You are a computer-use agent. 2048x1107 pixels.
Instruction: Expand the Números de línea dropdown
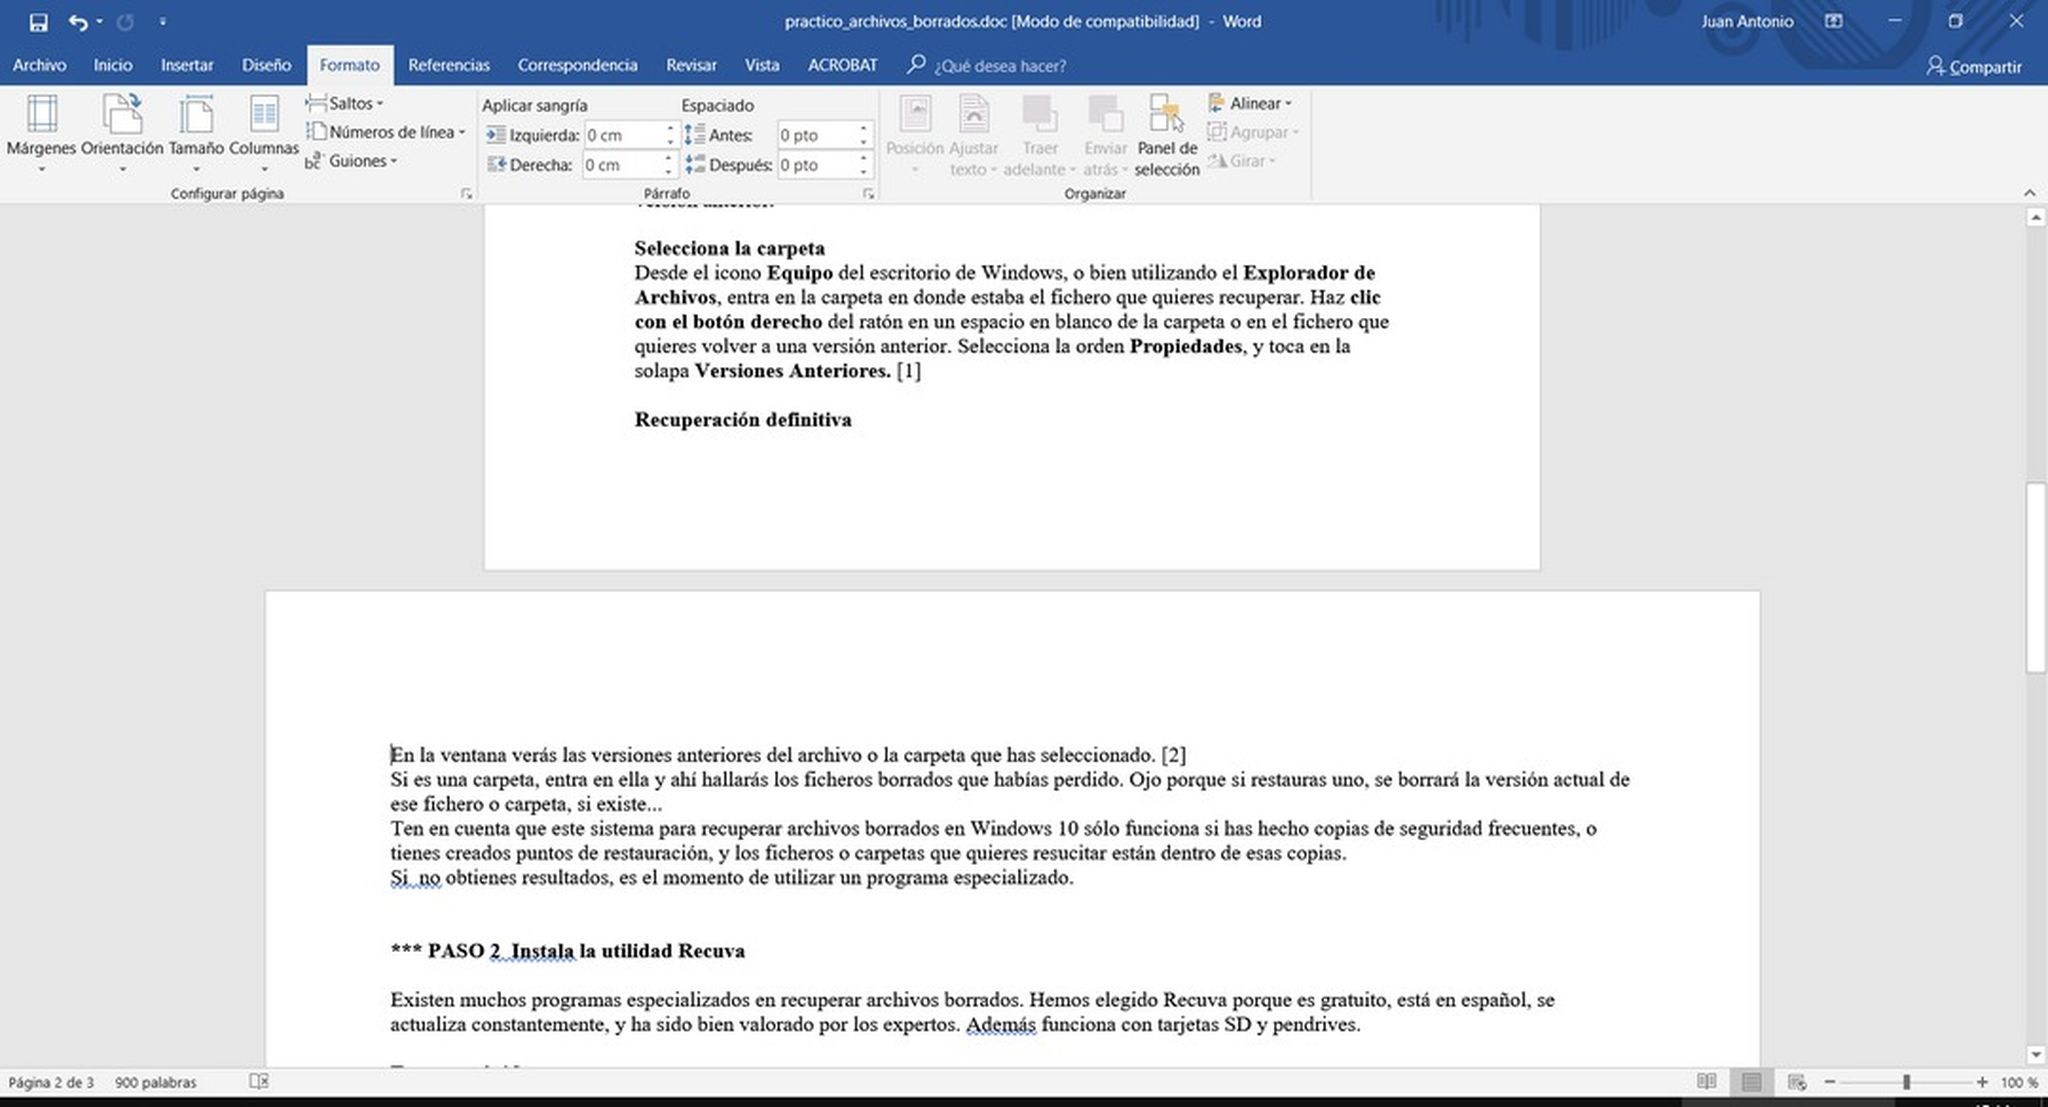pyautogui.click(x=386, y=132)
